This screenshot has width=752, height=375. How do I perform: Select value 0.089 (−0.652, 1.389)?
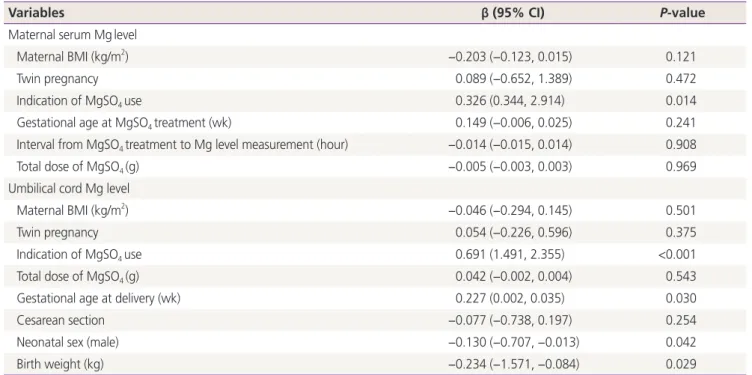(x=514, y=79)
